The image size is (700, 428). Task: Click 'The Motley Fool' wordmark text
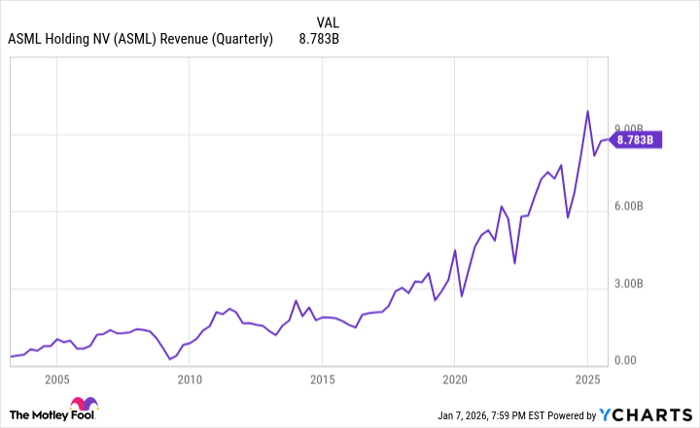point(52,416)
